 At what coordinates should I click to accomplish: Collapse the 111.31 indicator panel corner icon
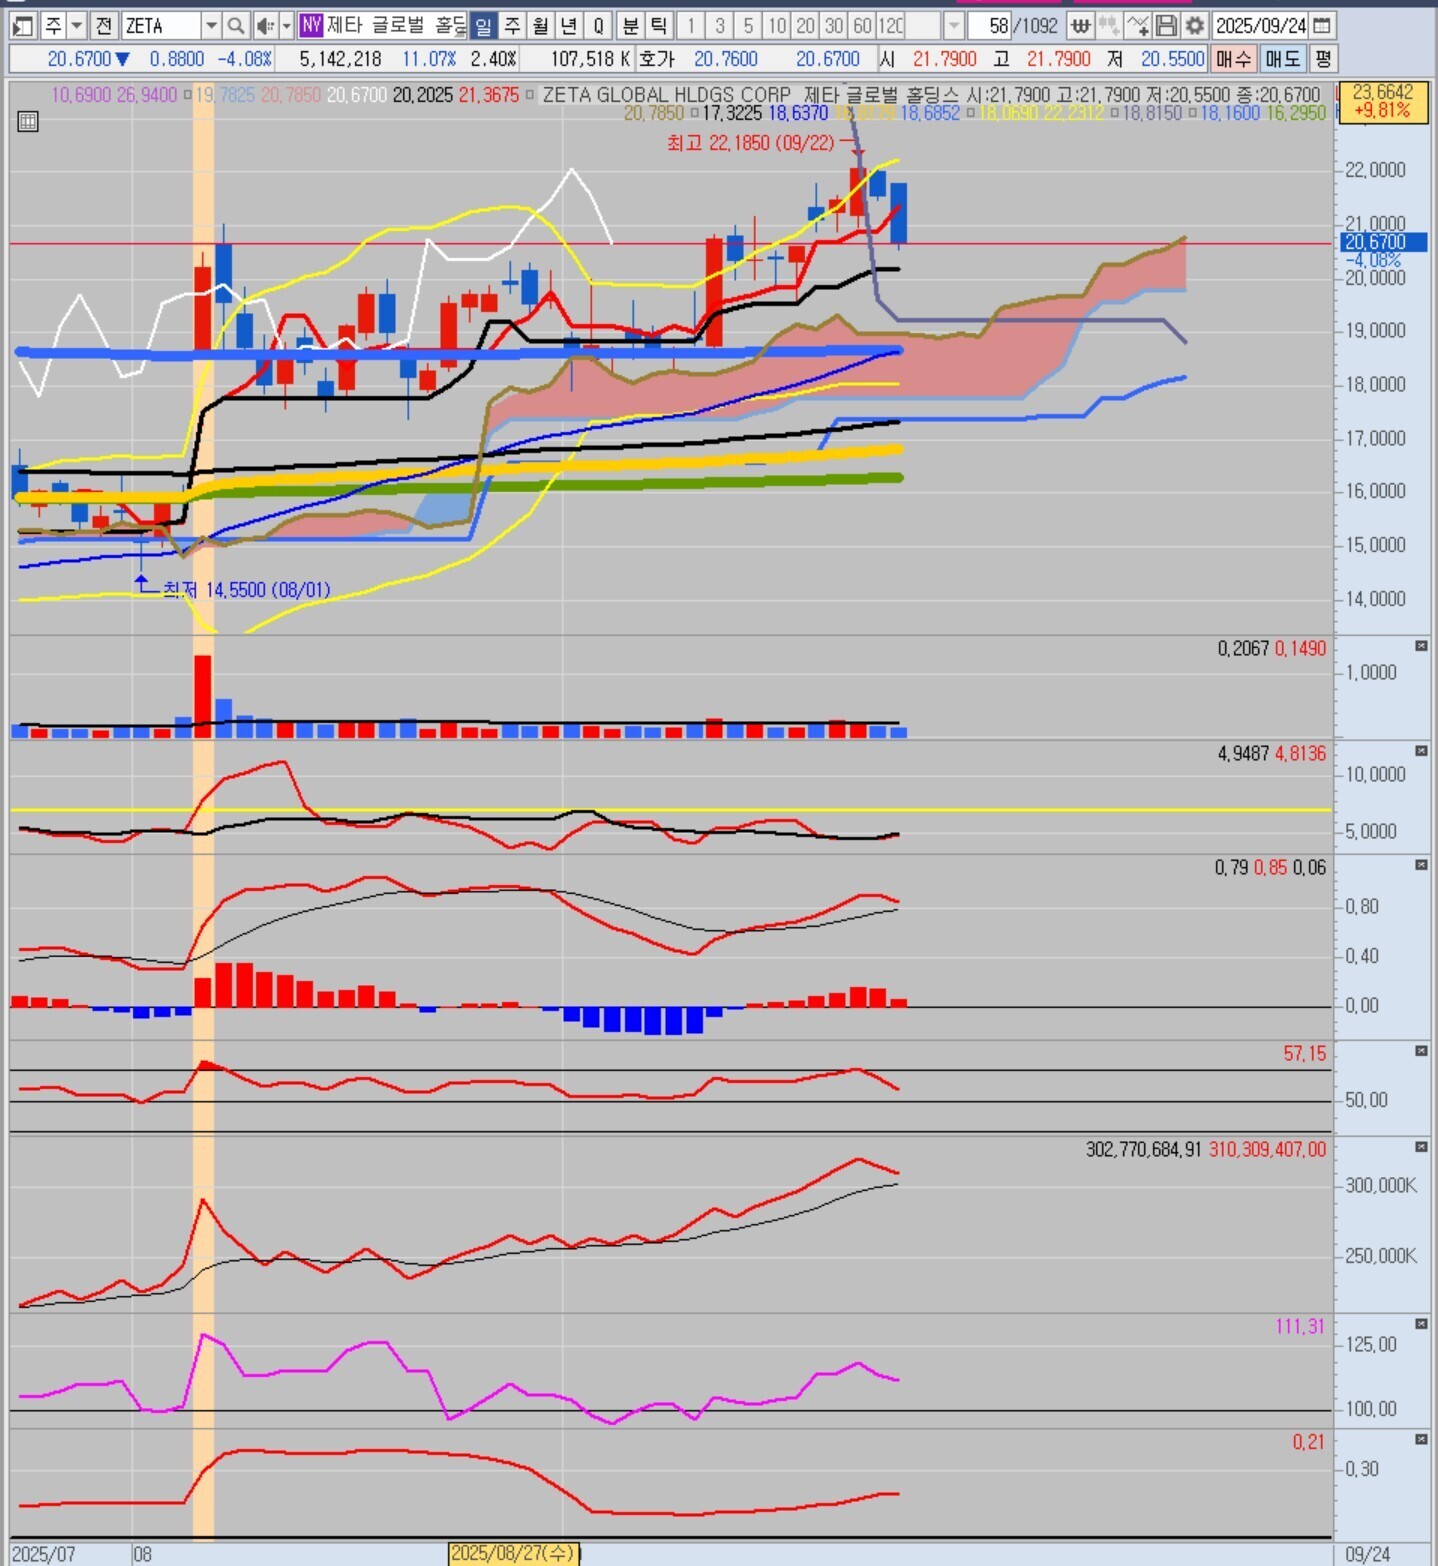(1421, 1324)
